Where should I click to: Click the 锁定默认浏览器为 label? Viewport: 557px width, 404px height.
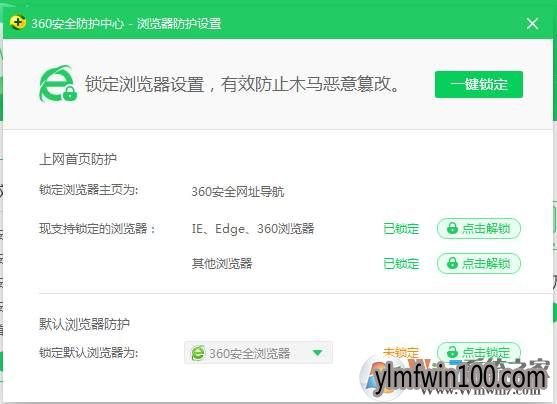(88, 352)
